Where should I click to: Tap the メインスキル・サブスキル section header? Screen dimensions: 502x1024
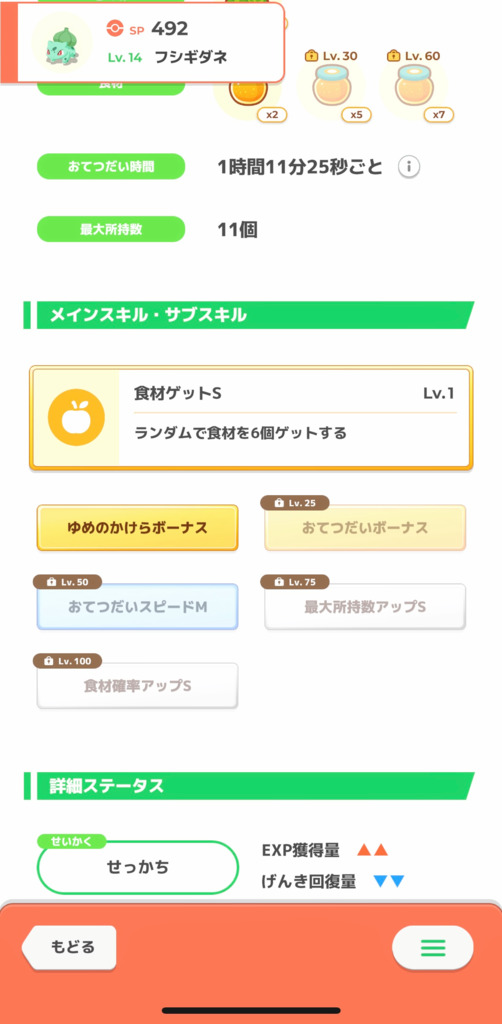(249, 315)
